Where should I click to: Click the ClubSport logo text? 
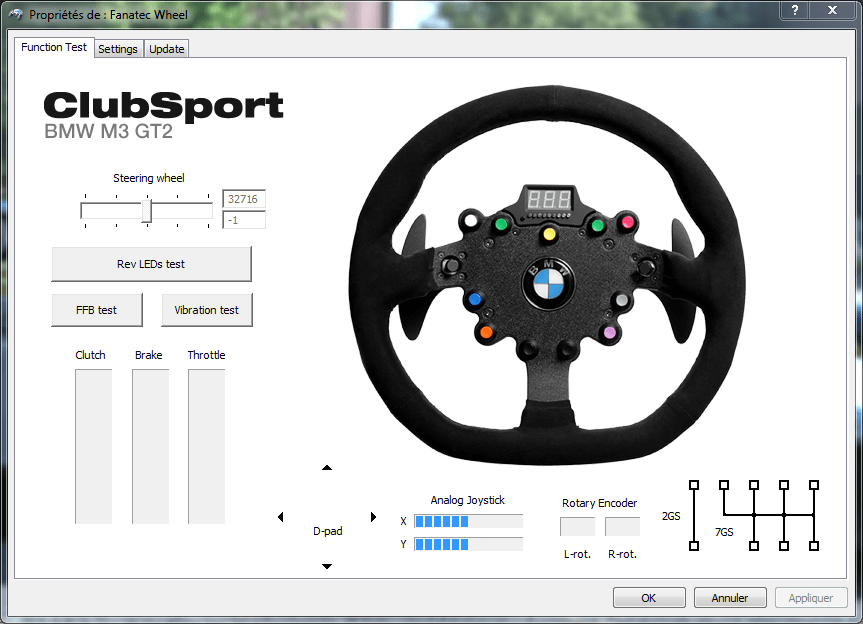(x=163, y=106)
